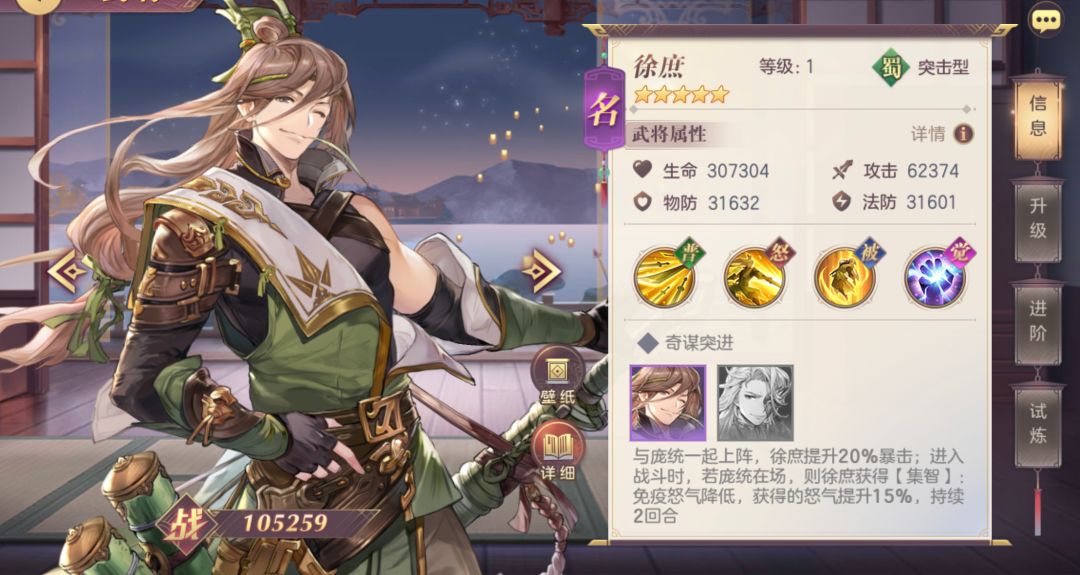Click the 详情 info icon
1080x575 pixels.
click(963, 134)
